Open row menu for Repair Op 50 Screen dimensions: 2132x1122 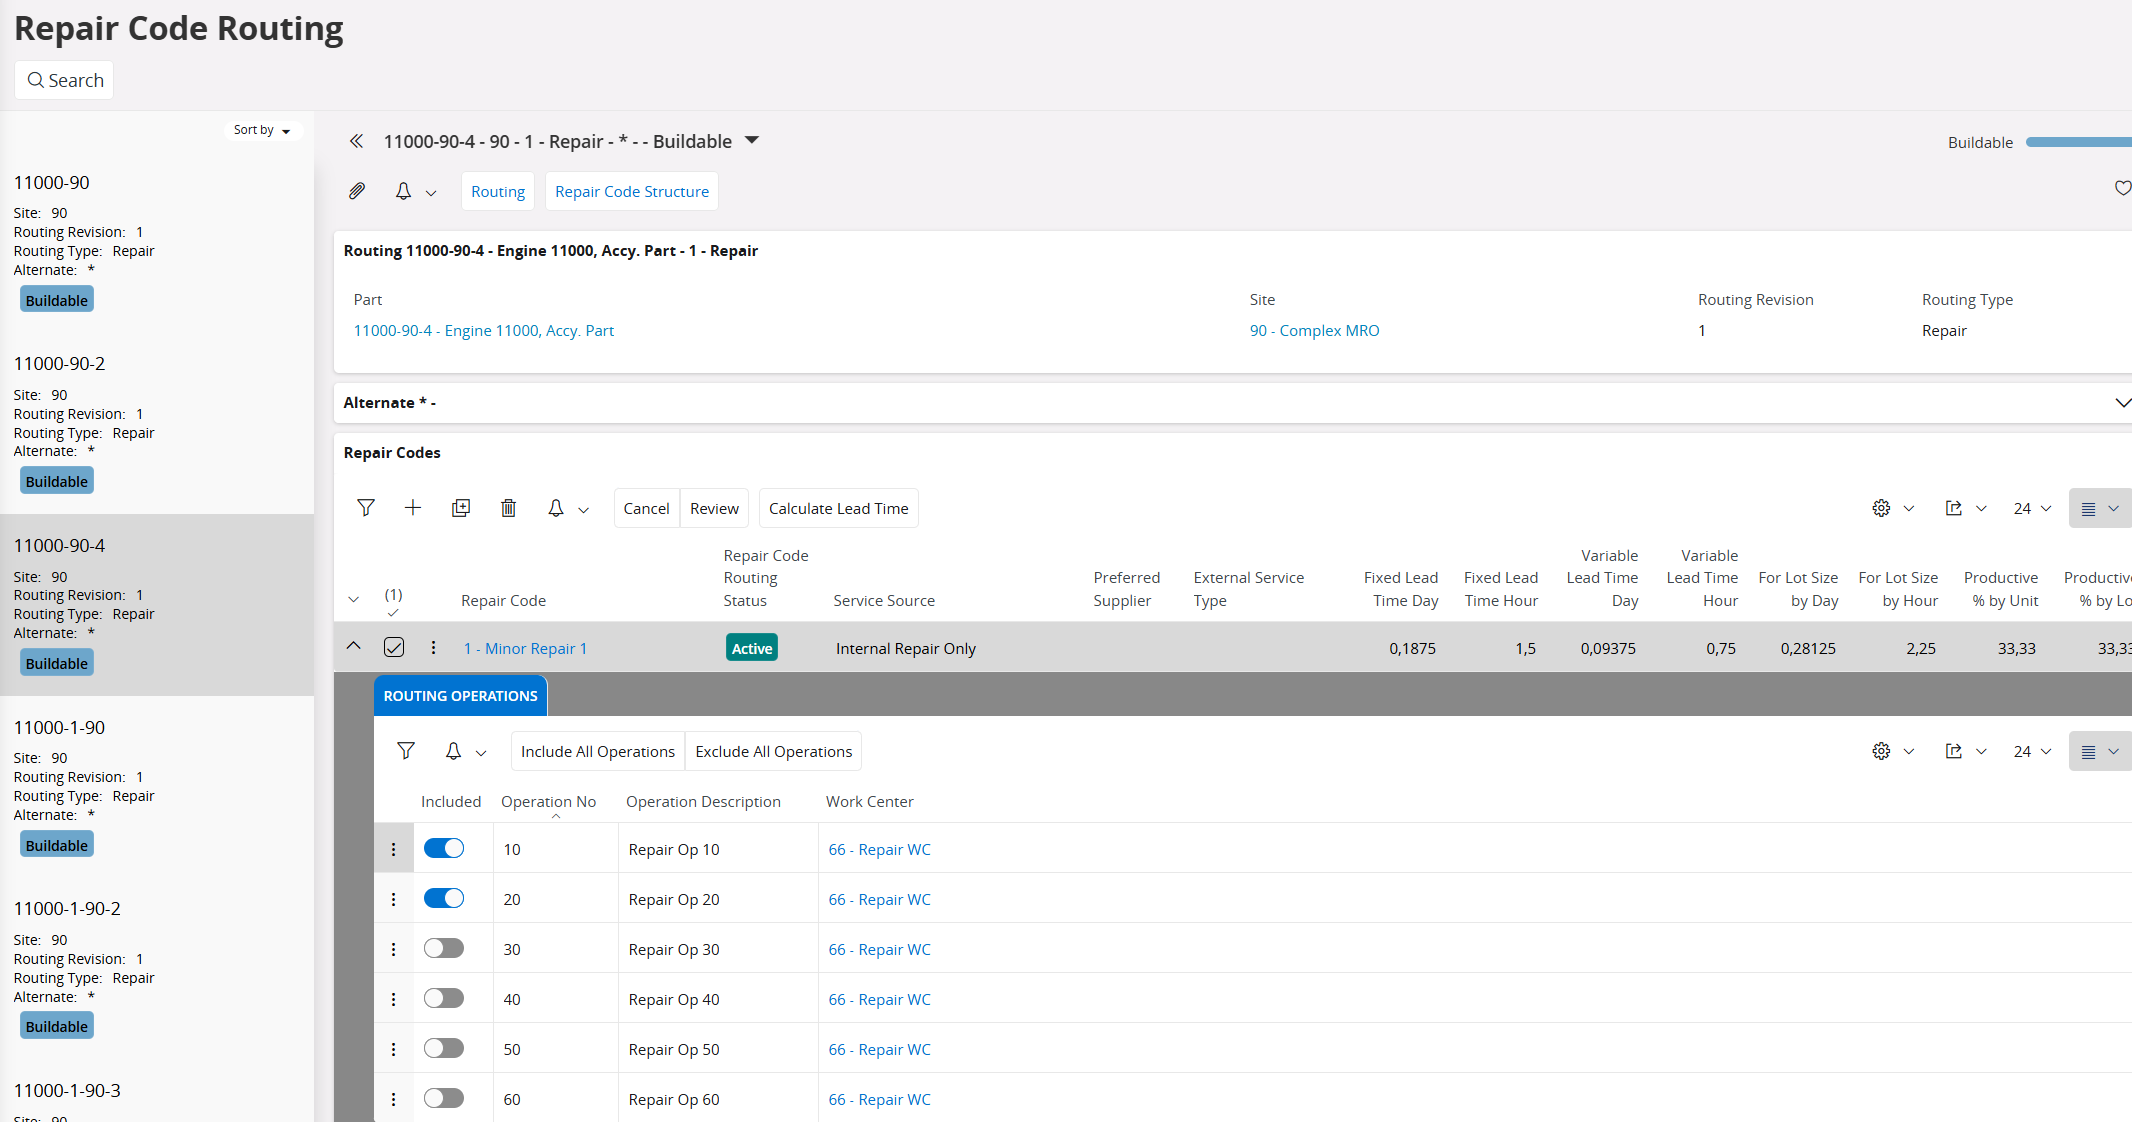(x=393, y=1049)
